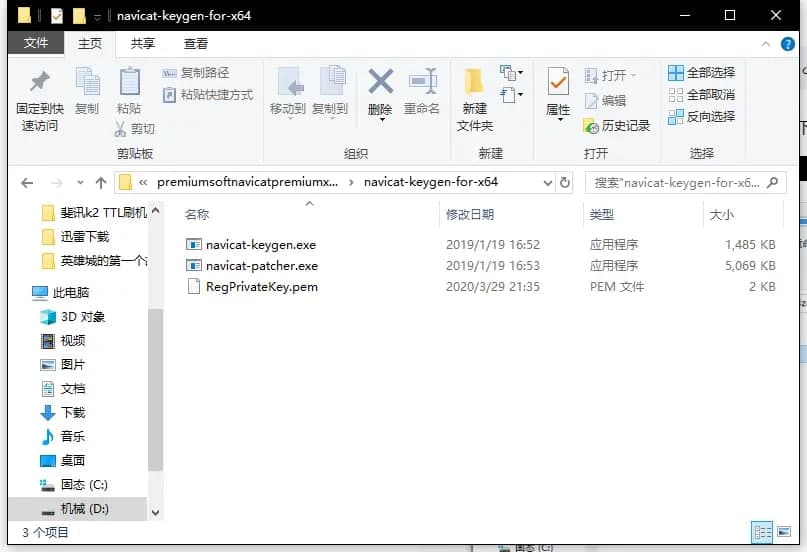Open recent locations dropdown
The width and height of the screenshot is (807, 552).
80,183
